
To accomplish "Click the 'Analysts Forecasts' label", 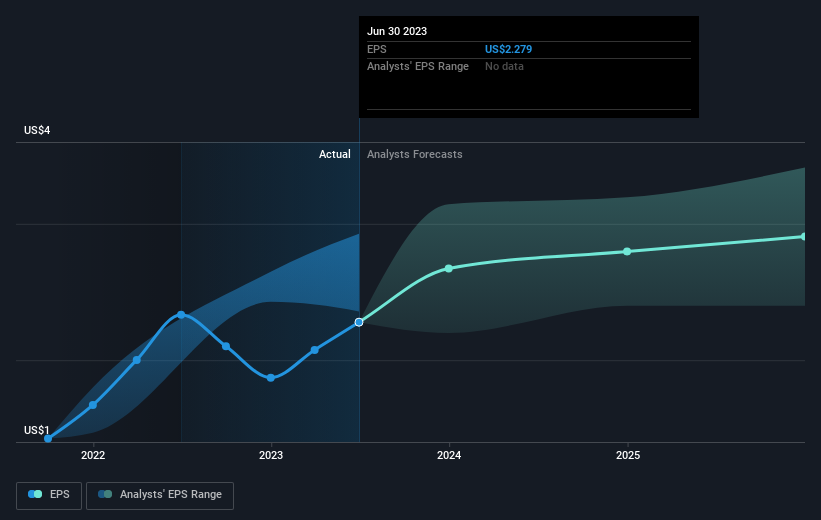I will coord(415,154).
